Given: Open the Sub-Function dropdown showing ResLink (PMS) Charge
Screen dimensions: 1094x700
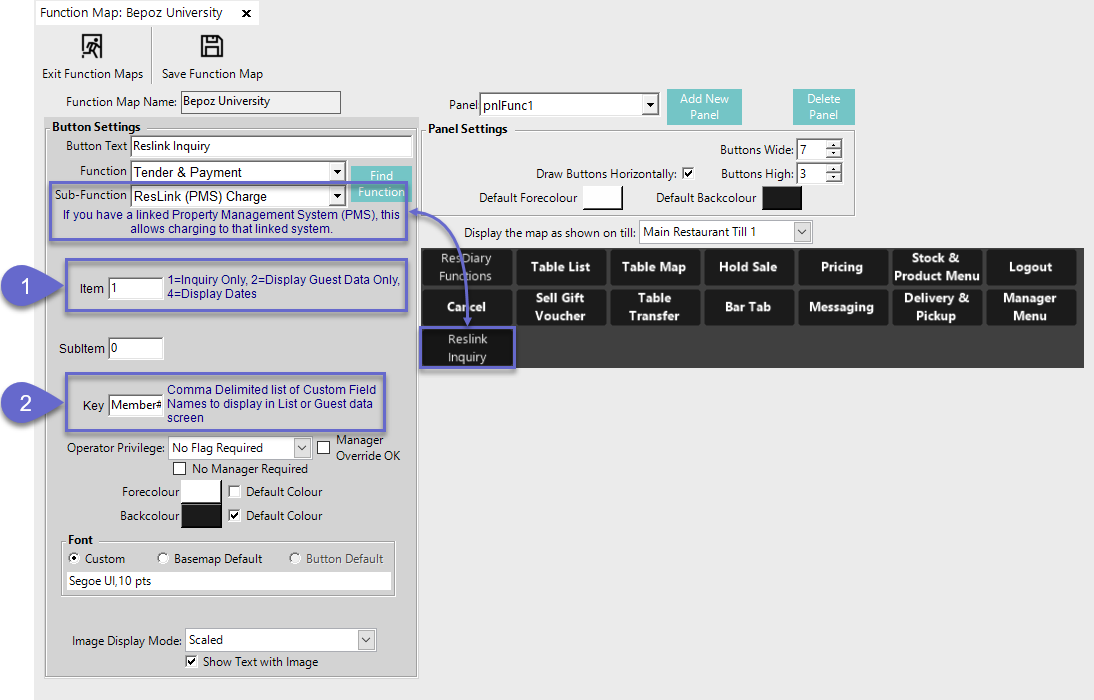Looking at the screenshot, I should tap(337, 196).
